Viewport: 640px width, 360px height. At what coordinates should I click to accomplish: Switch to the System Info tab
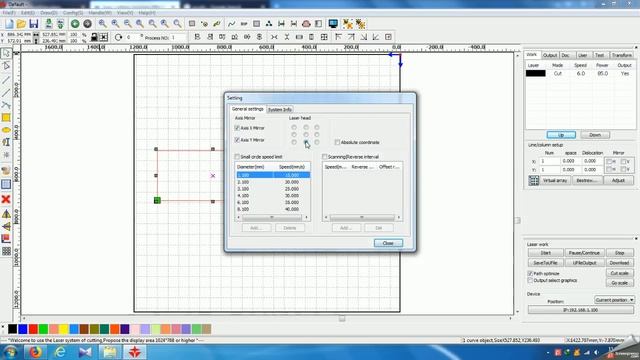pyautogui.click(x=280, y=109)
